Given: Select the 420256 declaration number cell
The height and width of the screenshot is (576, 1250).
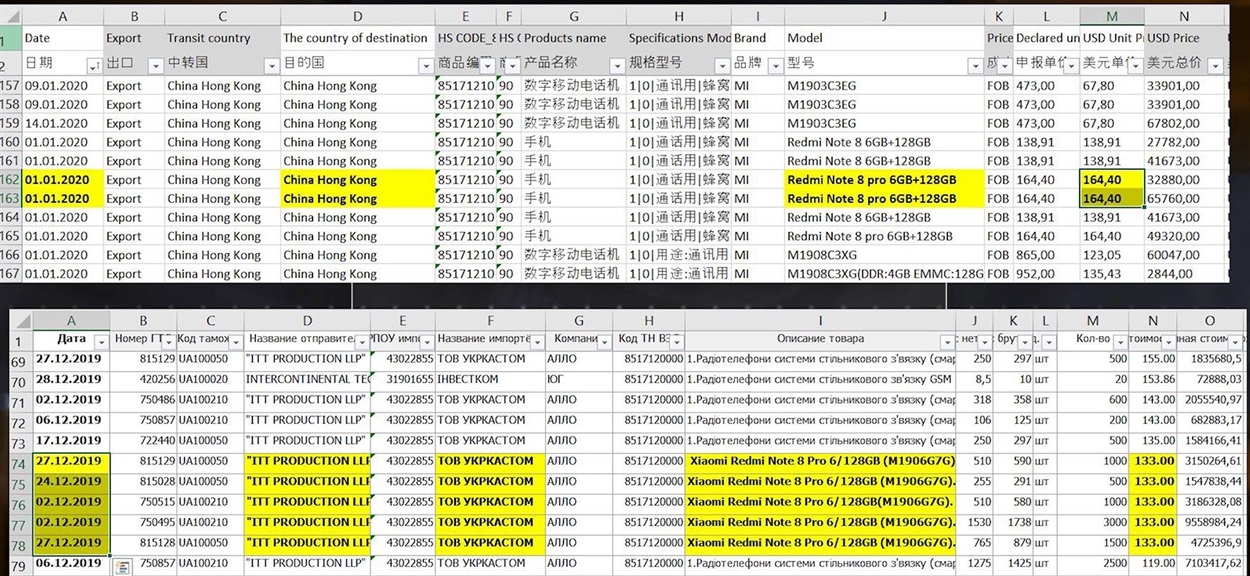Looking at the screenshot, I should click(x=144, y=379).
